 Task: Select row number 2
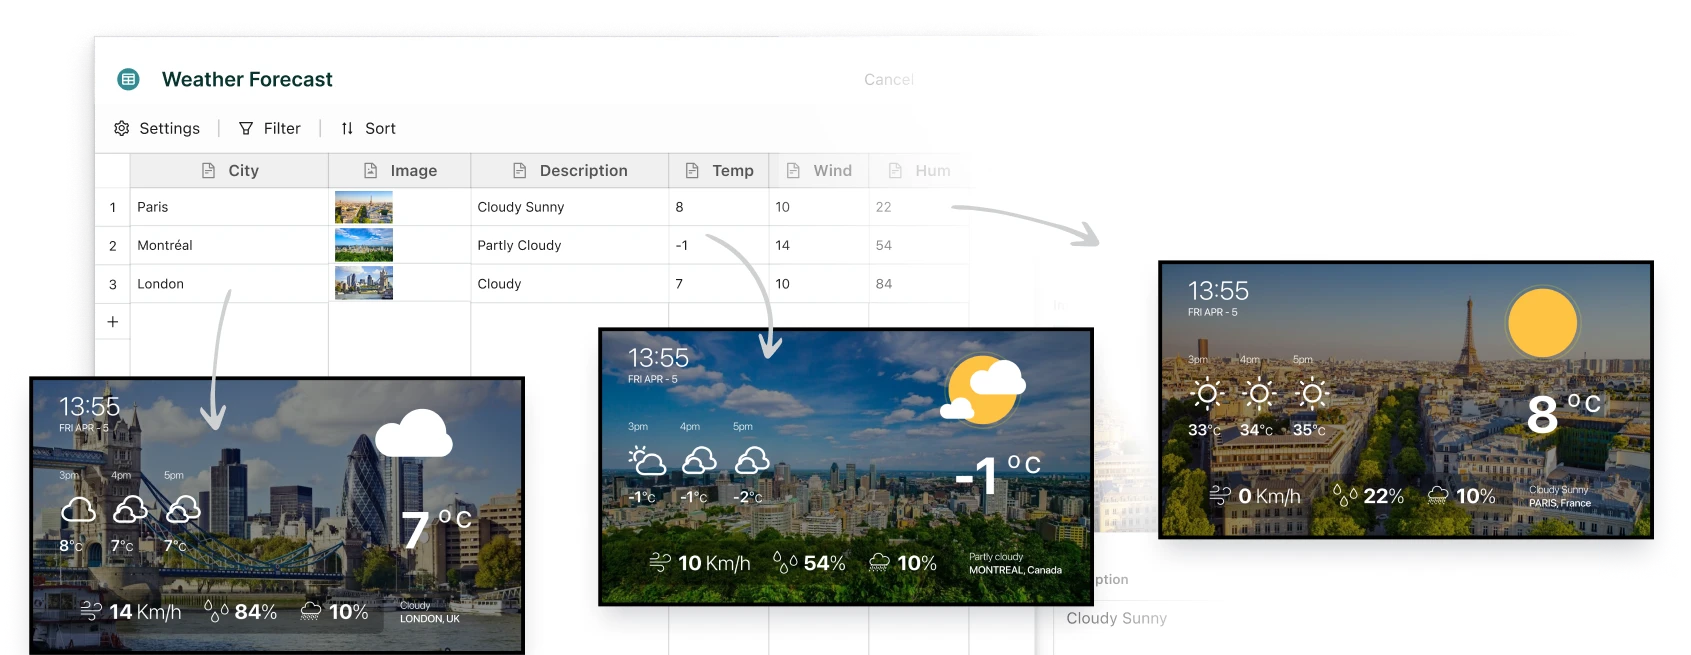click(x=113, y=245)
